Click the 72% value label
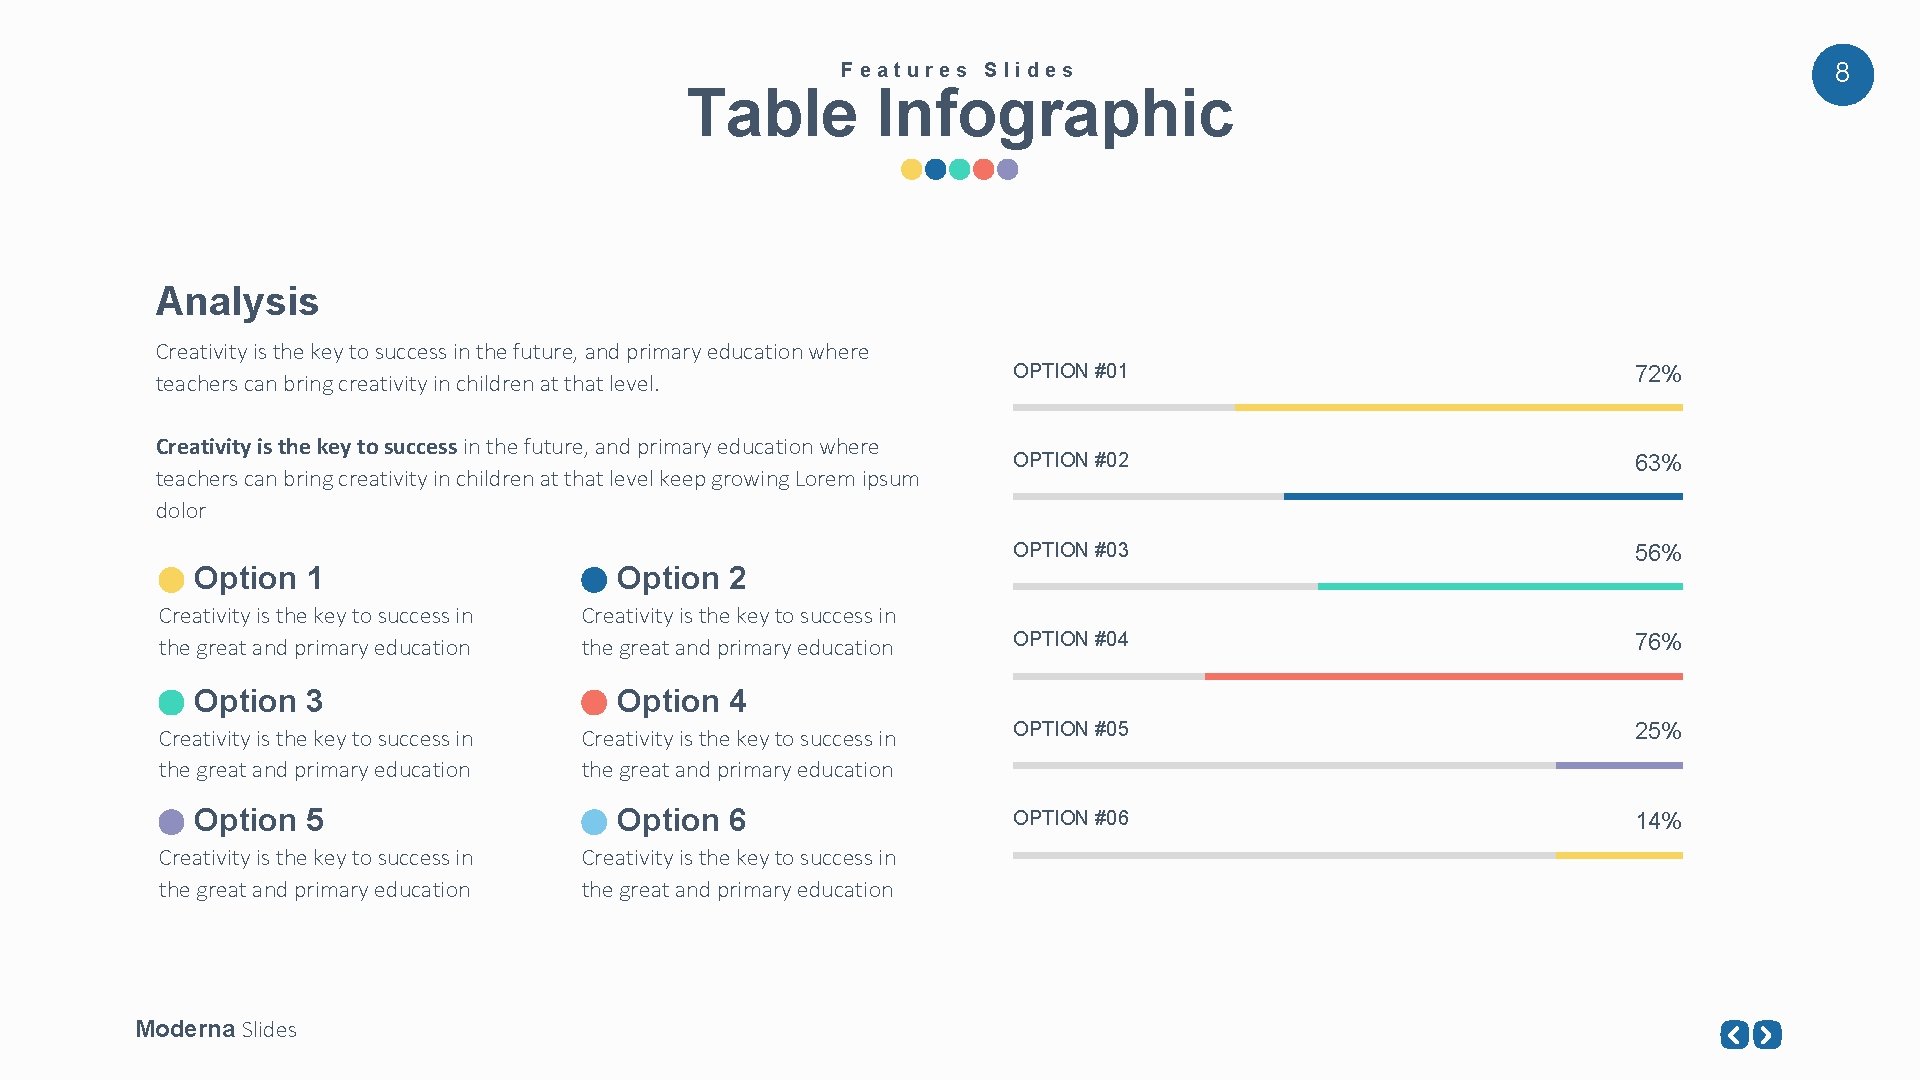Screen dimensions: 1920x1080 [x=1657, y=374]
